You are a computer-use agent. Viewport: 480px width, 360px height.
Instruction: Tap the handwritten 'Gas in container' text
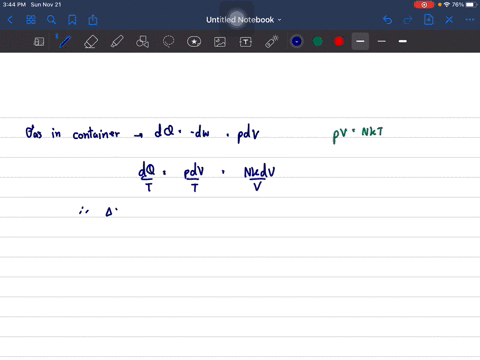tap(72, 133)
